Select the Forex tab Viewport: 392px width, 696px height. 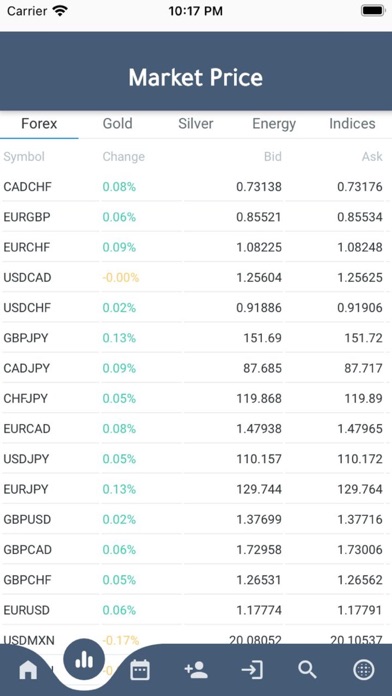coord(39,123)
